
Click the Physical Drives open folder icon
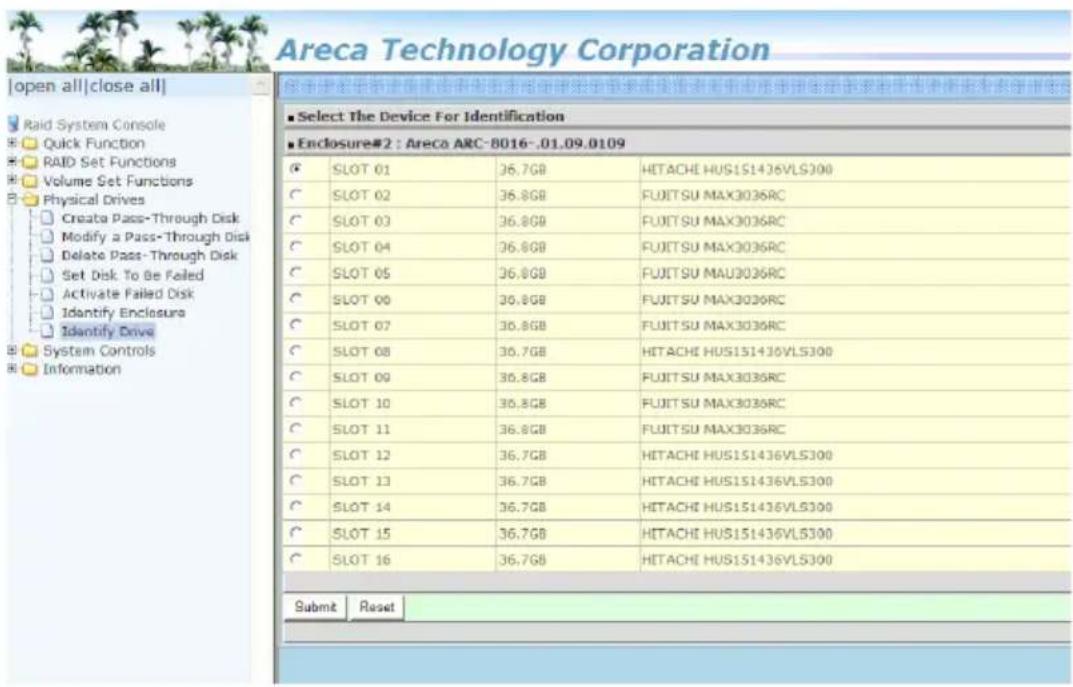[30, 200]
